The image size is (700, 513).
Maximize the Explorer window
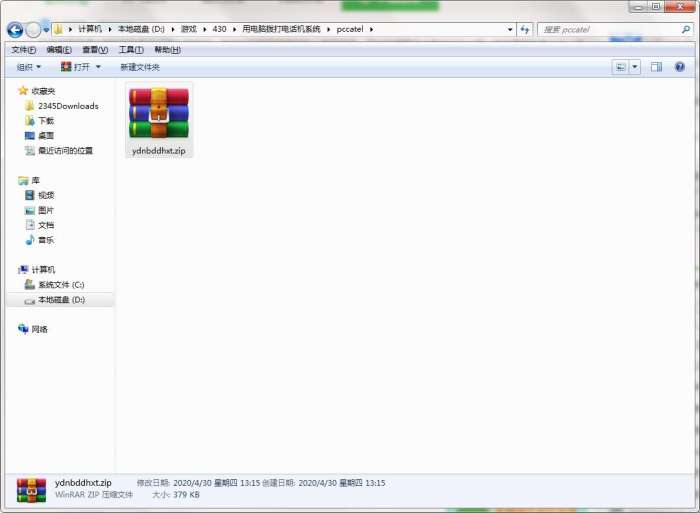[x=656, y=6]
